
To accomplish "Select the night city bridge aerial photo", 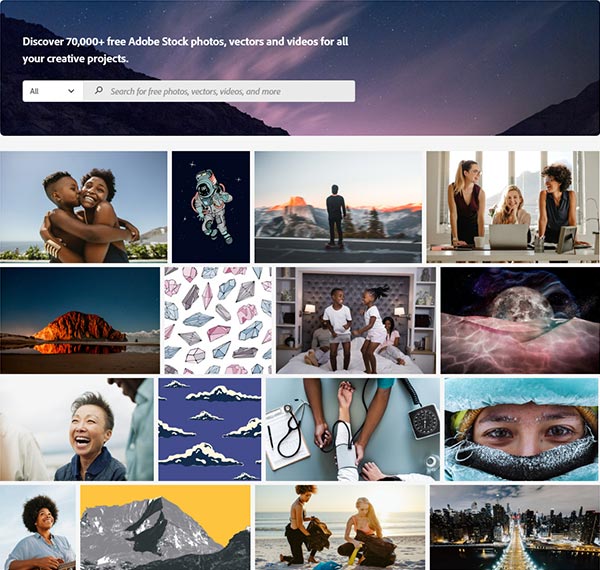I will (515, 528).
